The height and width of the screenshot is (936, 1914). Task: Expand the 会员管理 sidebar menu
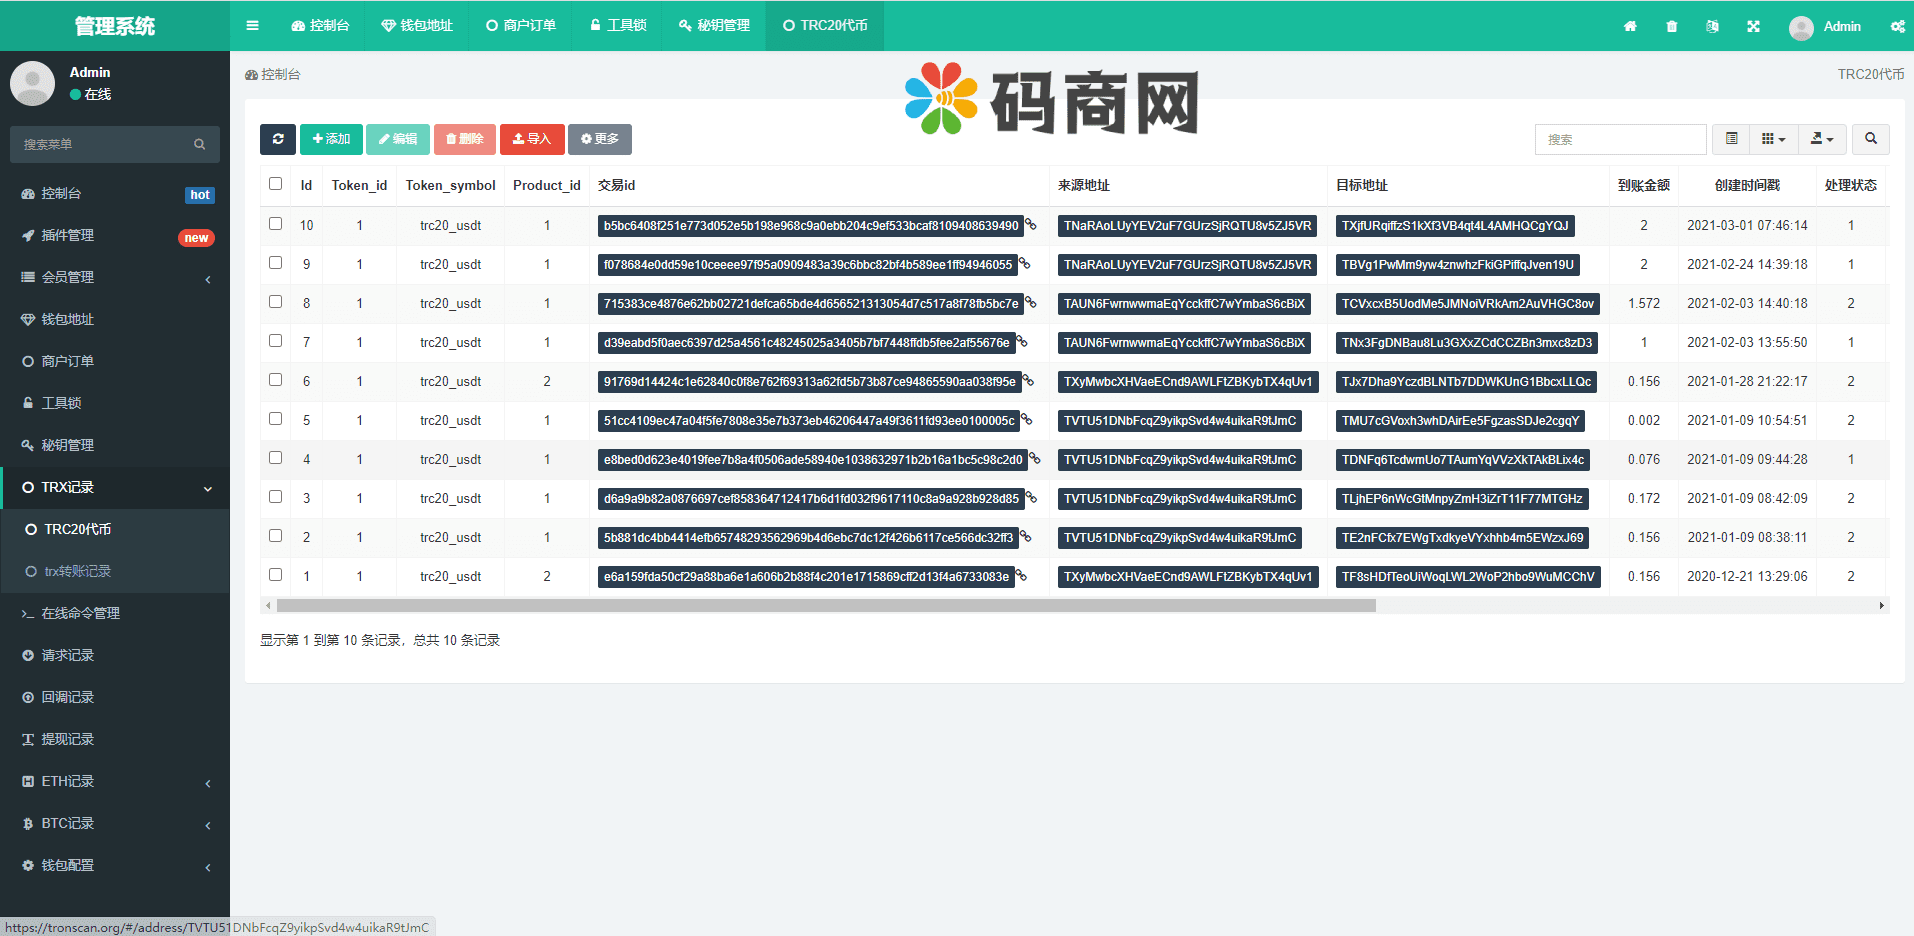tap(115, 277)
